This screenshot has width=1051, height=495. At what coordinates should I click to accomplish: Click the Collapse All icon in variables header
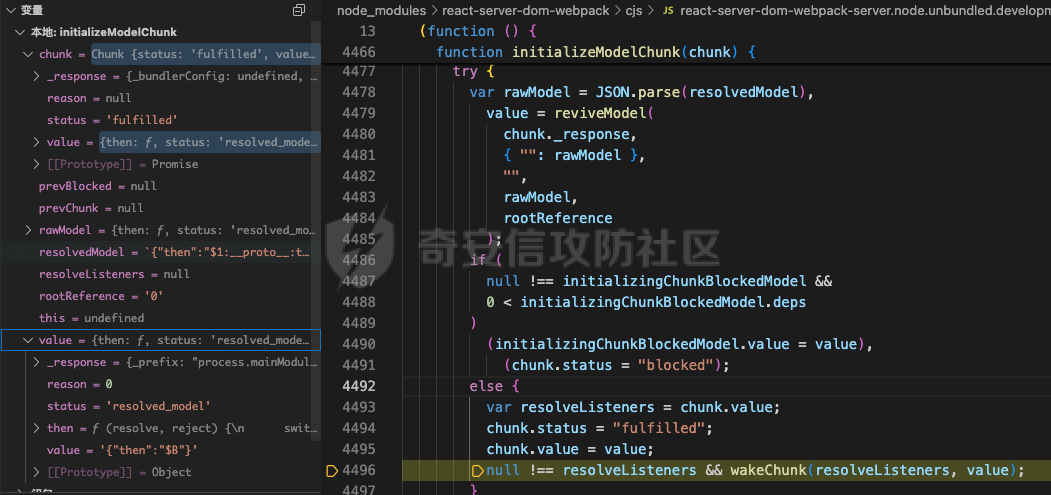coord(298,10)
